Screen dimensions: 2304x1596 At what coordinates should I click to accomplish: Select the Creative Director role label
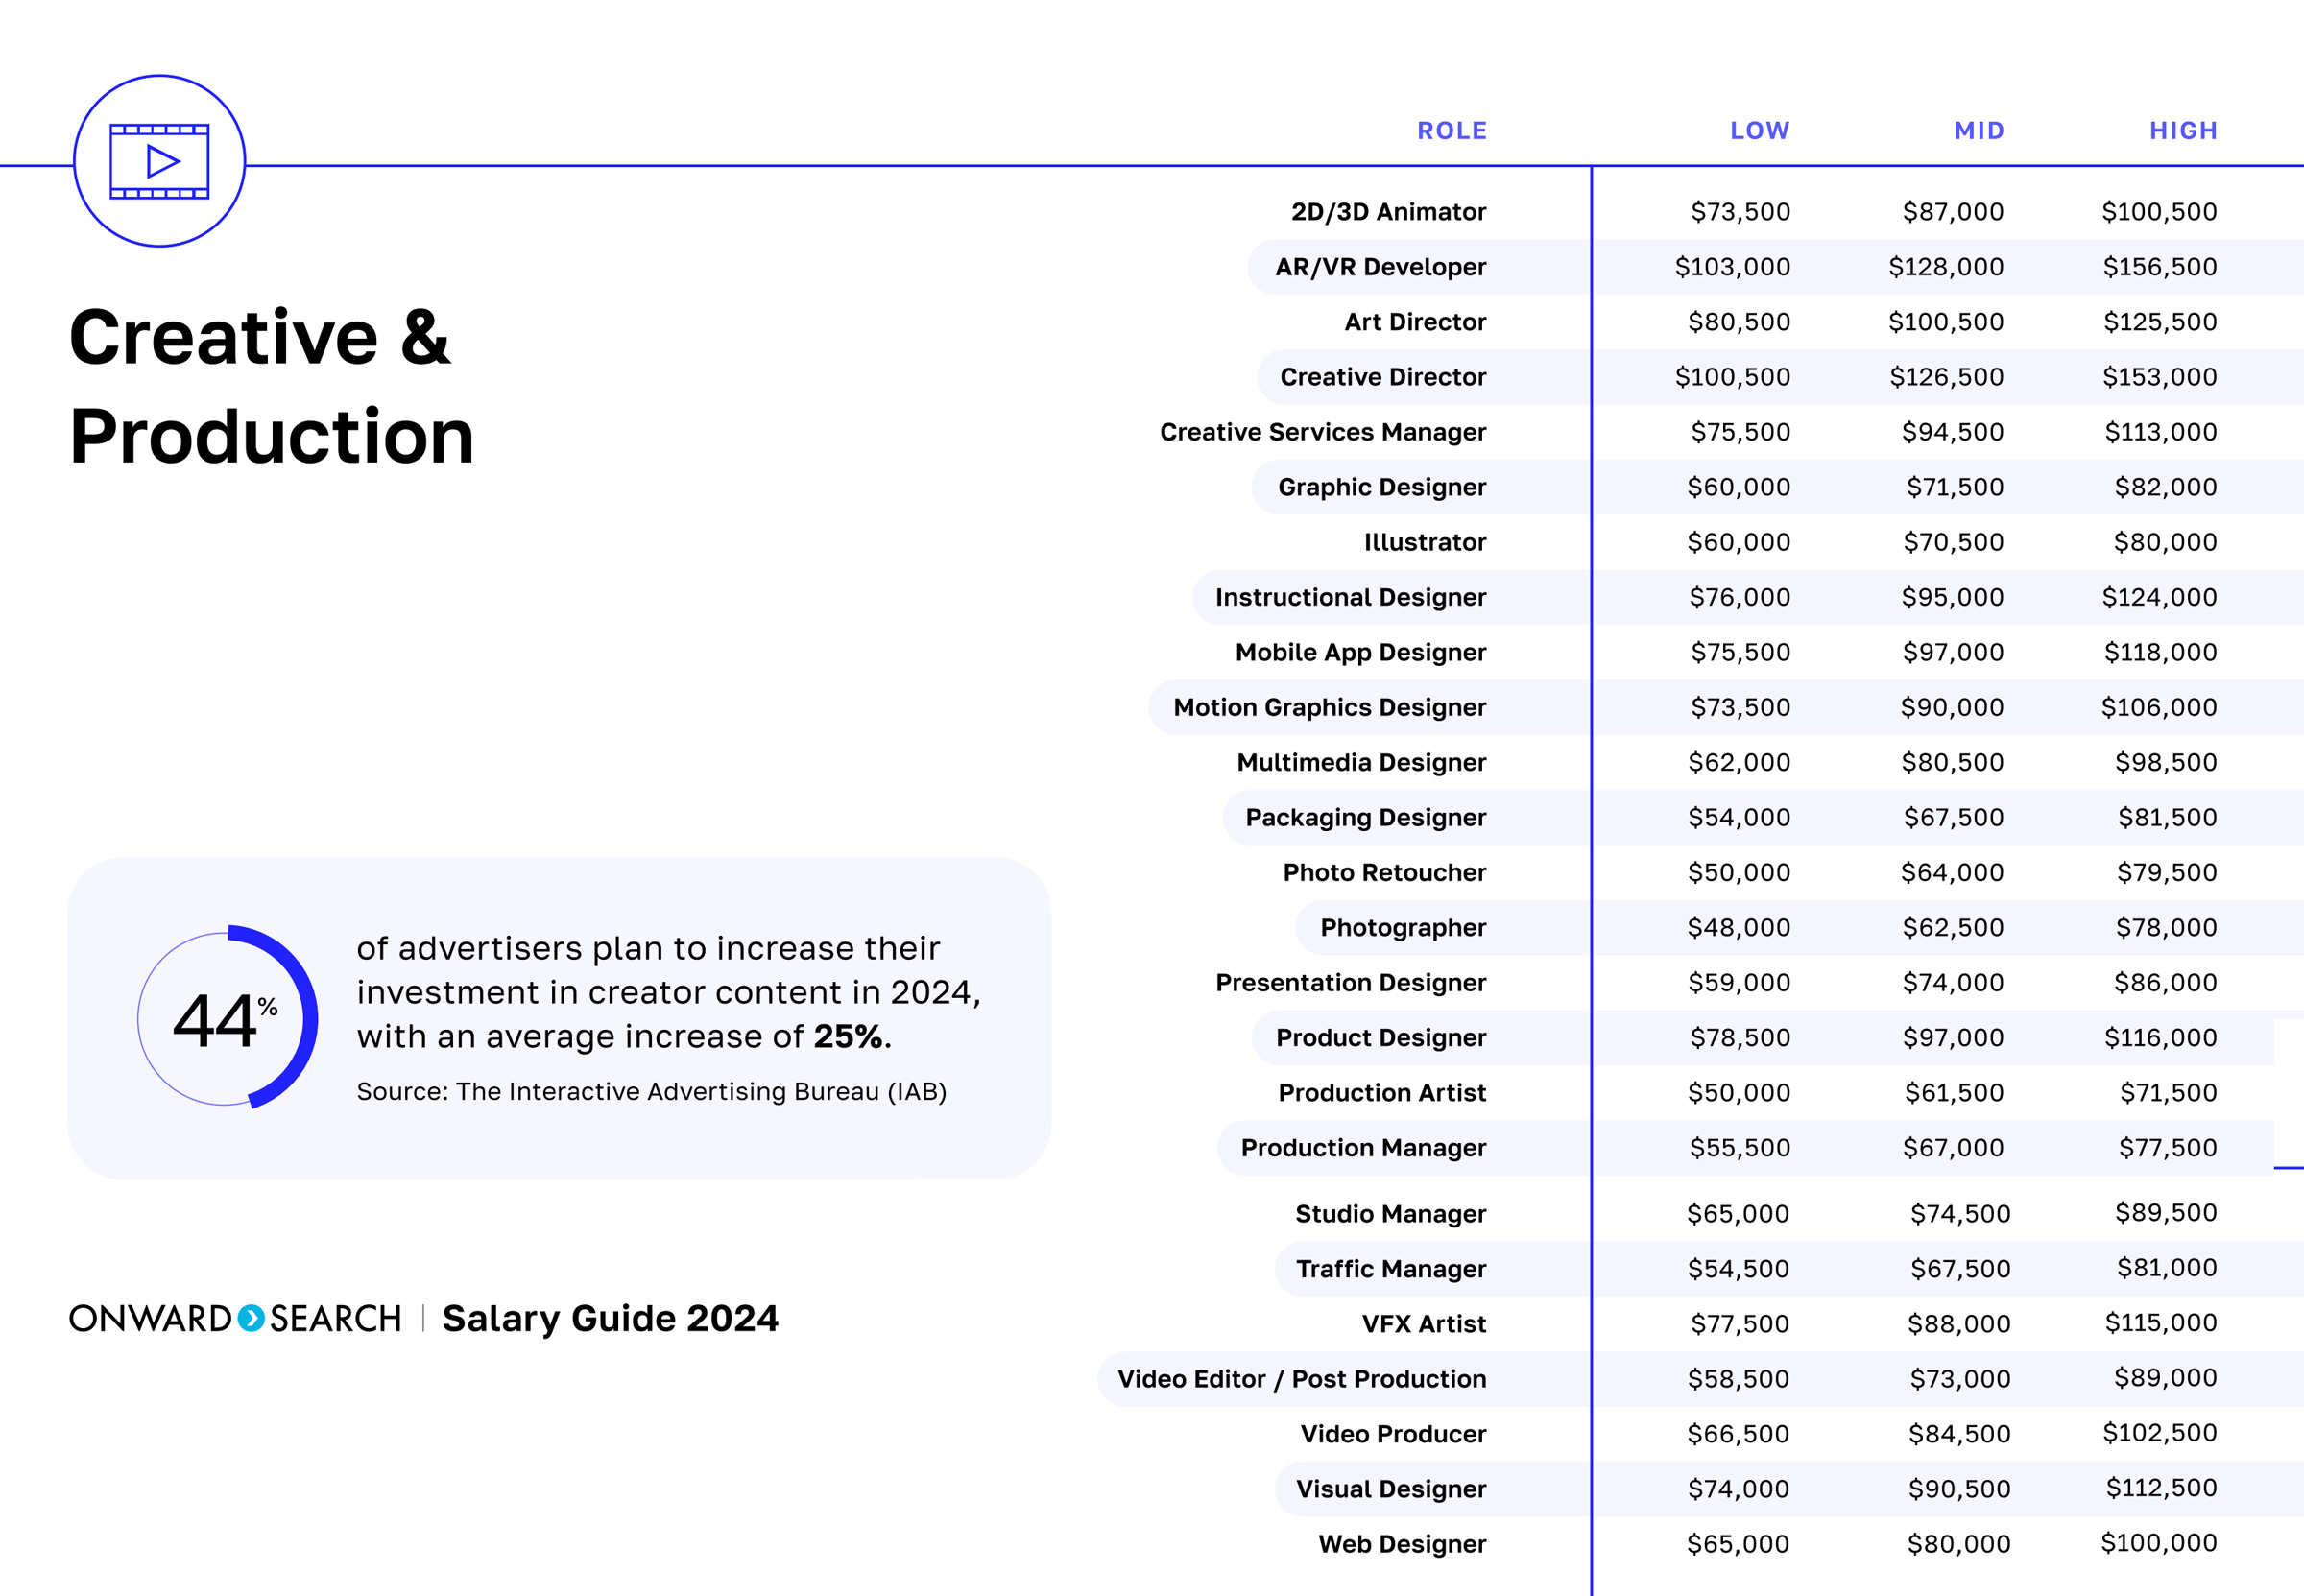click(1382, 377)
